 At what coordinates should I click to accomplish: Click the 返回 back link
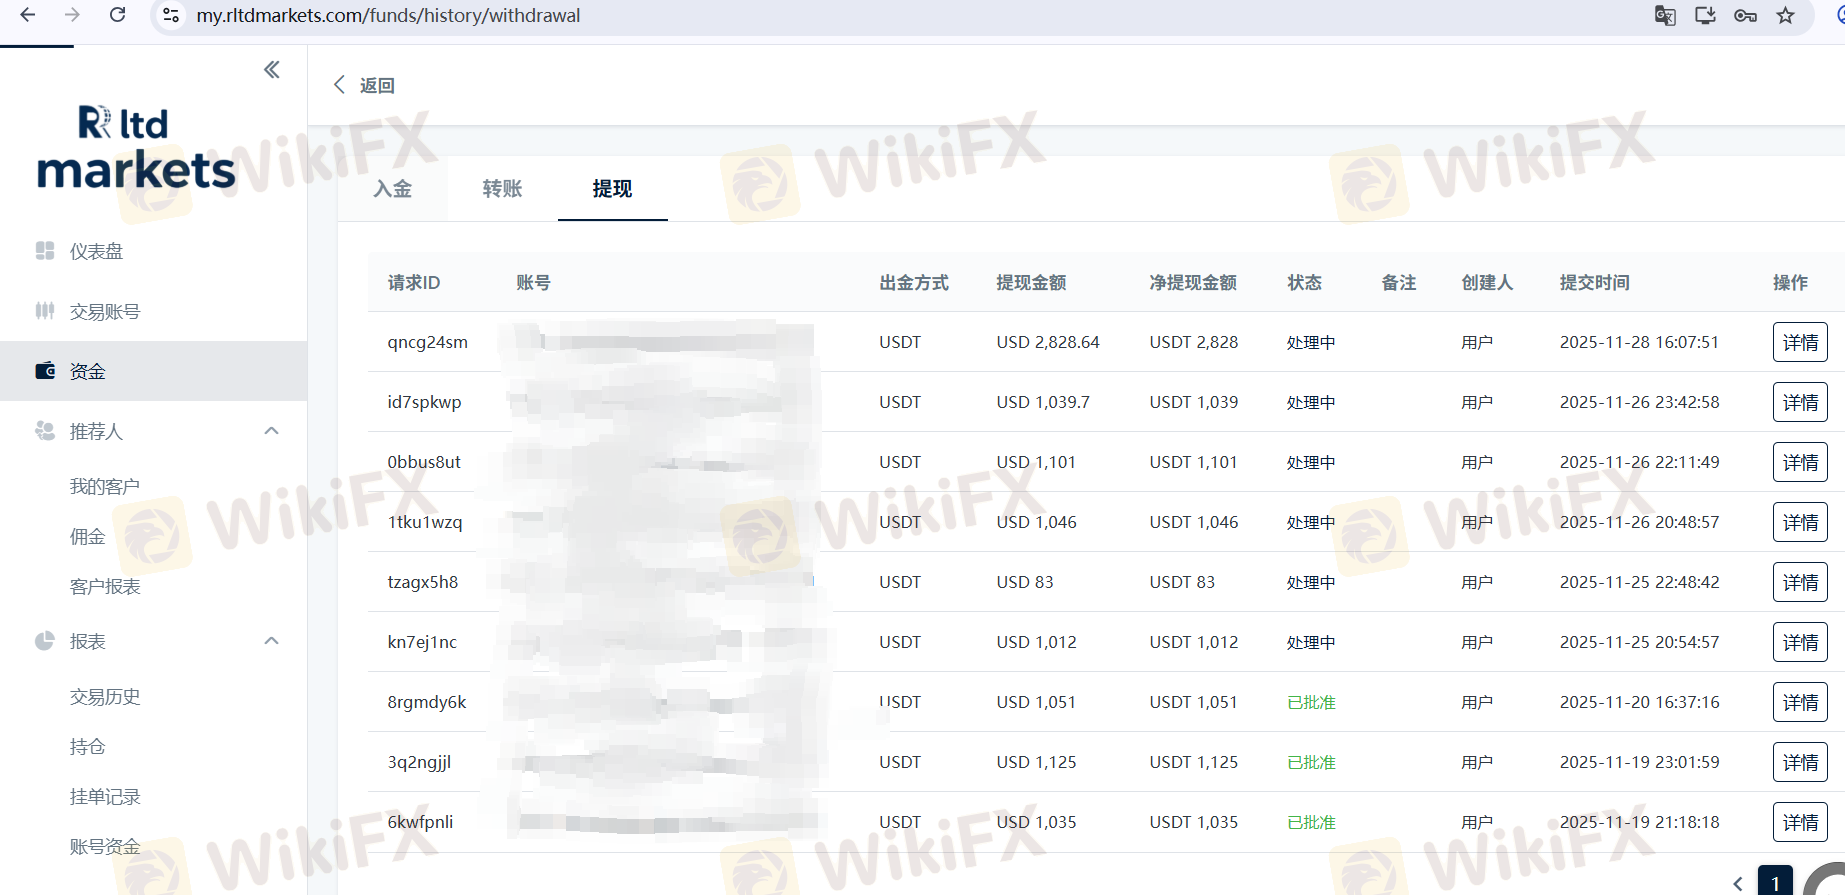pyautogui.click(x=377, y=85)
